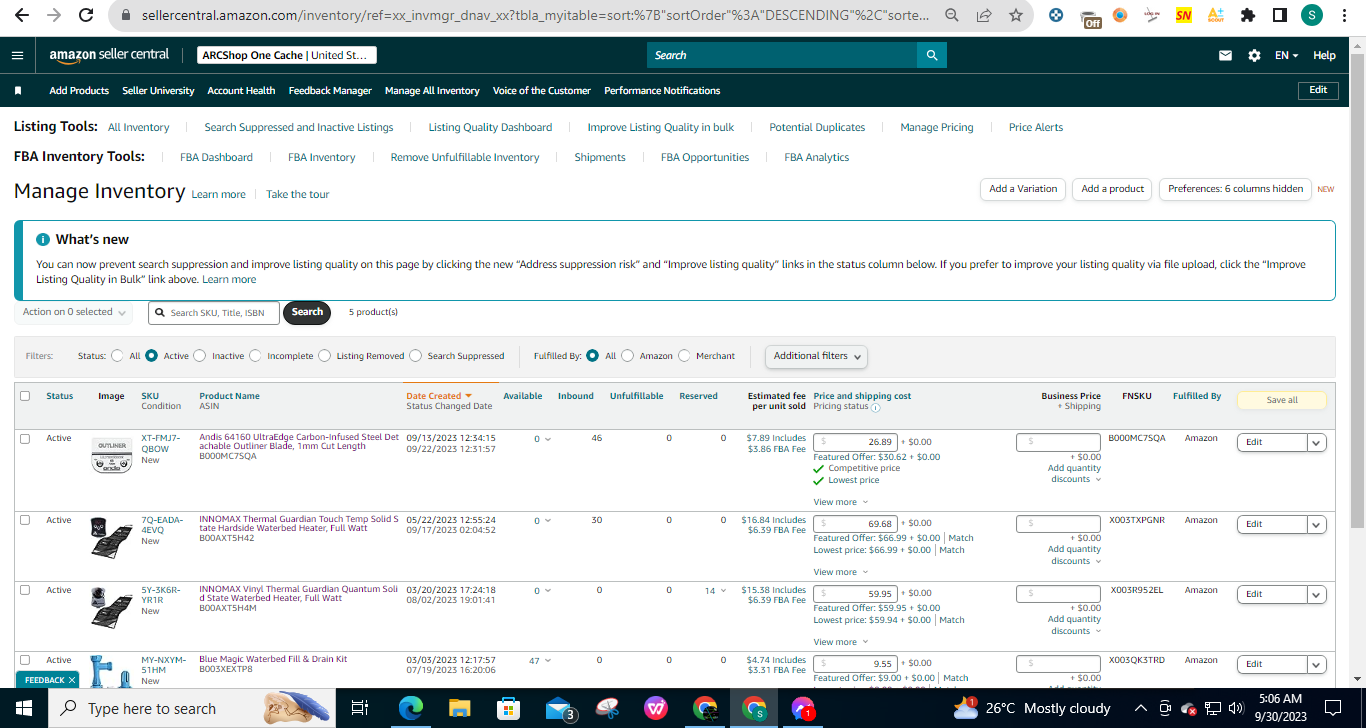Open the EN language dropdown
The image size is (1366, 728).
[1286, 56]
